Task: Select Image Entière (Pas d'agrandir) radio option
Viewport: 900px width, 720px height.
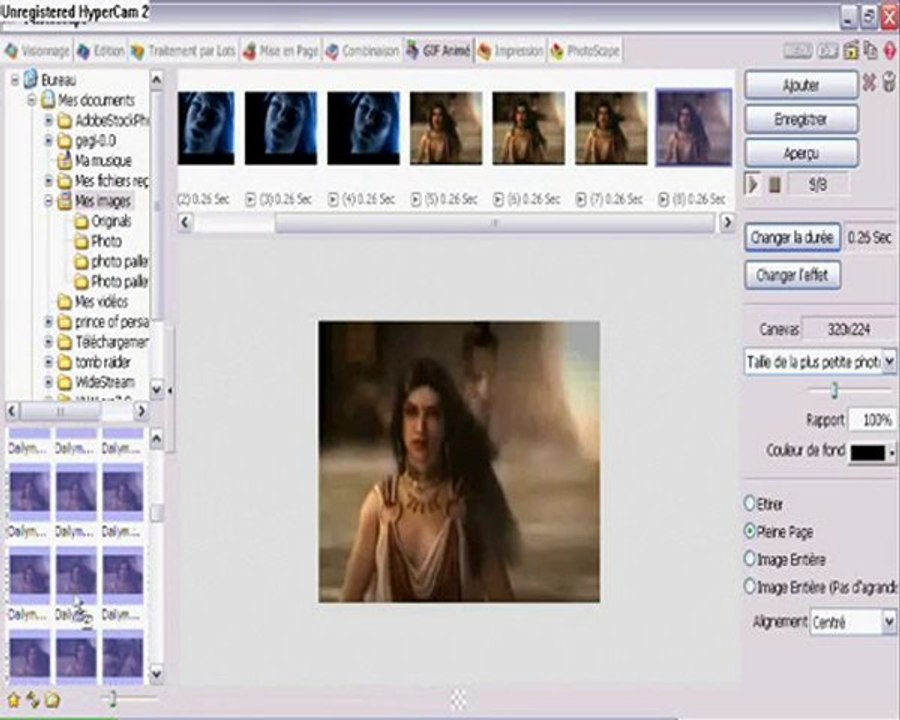Action: tap(749, 586)
